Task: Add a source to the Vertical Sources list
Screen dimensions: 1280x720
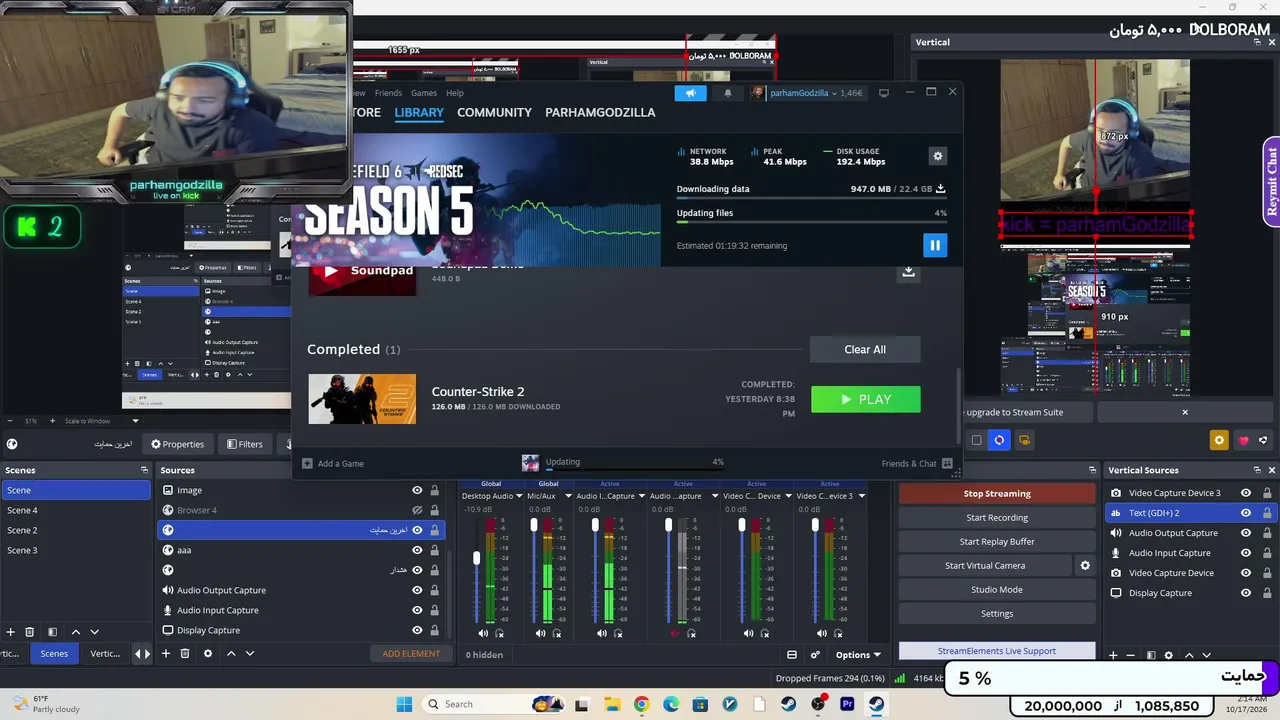Action: coord(1113,656)
